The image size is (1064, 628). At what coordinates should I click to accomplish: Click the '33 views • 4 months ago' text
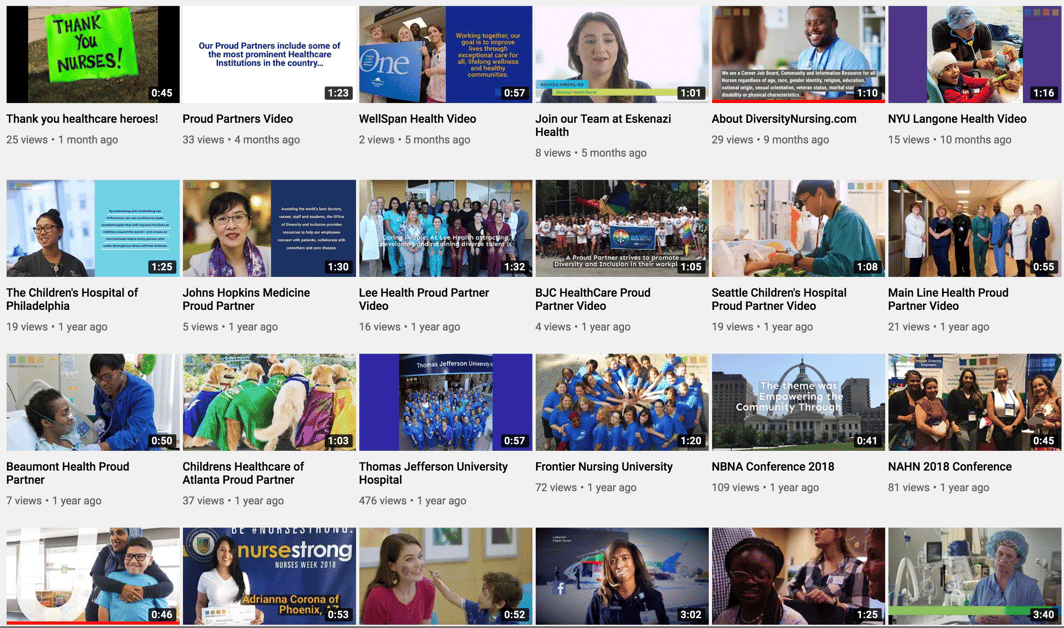(x=241, y=140)
